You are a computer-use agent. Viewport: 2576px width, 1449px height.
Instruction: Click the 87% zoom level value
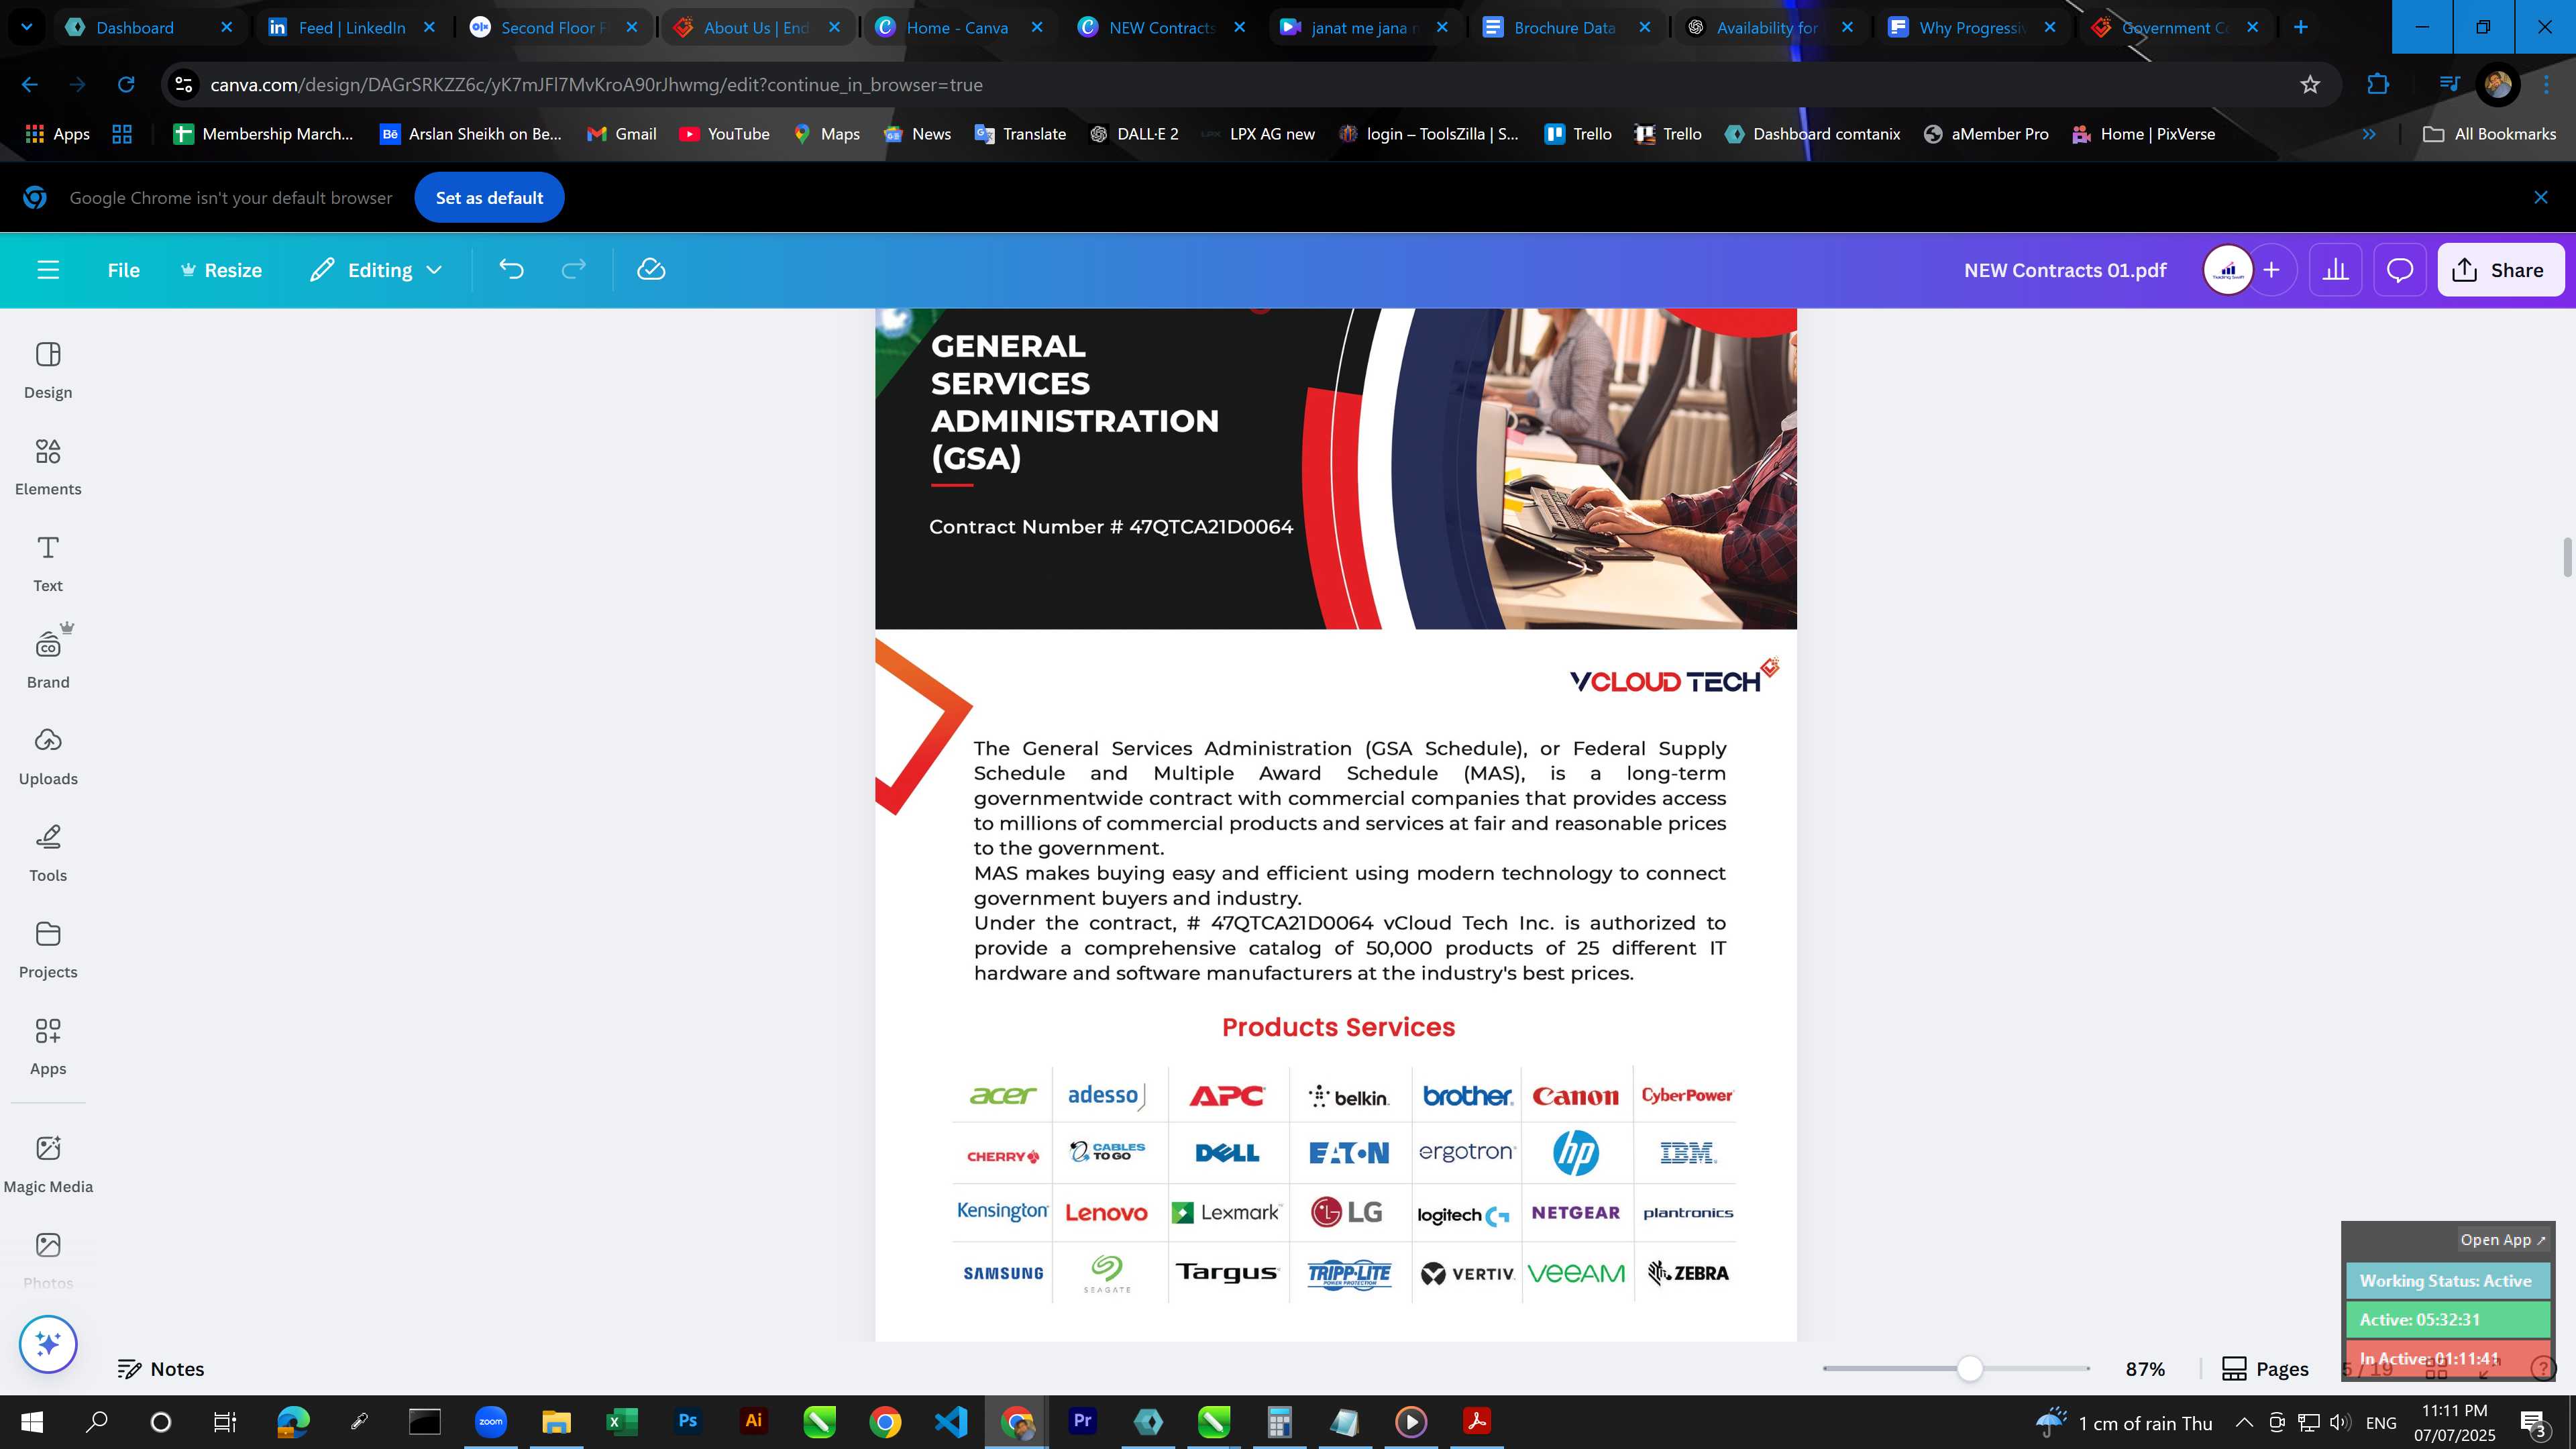click(x=2145, y=1369)
